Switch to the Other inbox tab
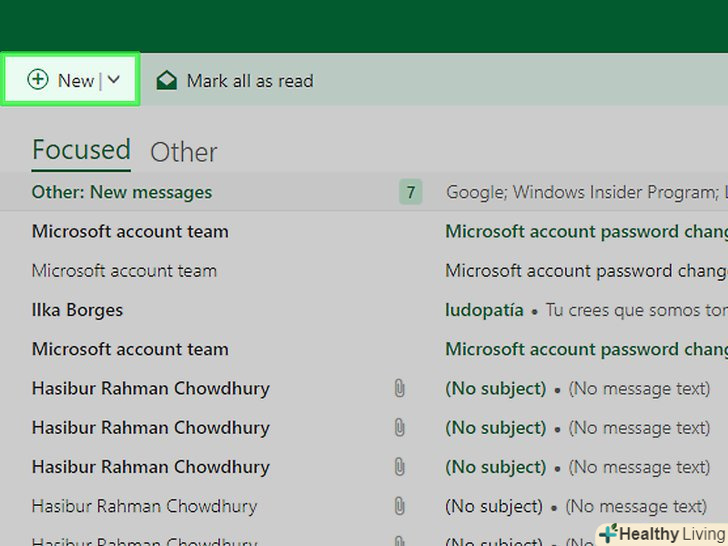728x546 pixels. [183, 152]
